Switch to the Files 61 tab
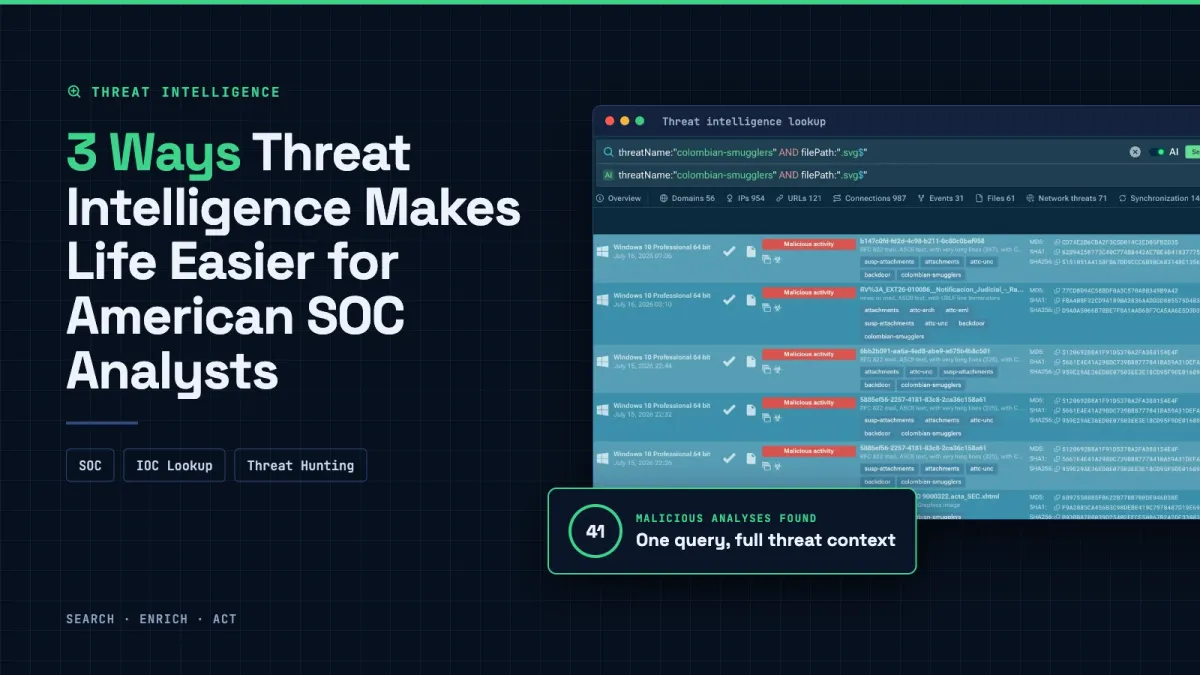Image resolution: width=1200 pixels, height=675 pixels. pyautogui.click(x=995, y=198)
